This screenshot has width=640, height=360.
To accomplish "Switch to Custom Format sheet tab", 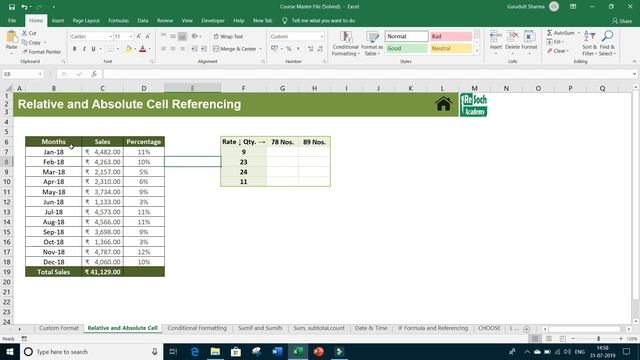I will (x=59, y=328).
